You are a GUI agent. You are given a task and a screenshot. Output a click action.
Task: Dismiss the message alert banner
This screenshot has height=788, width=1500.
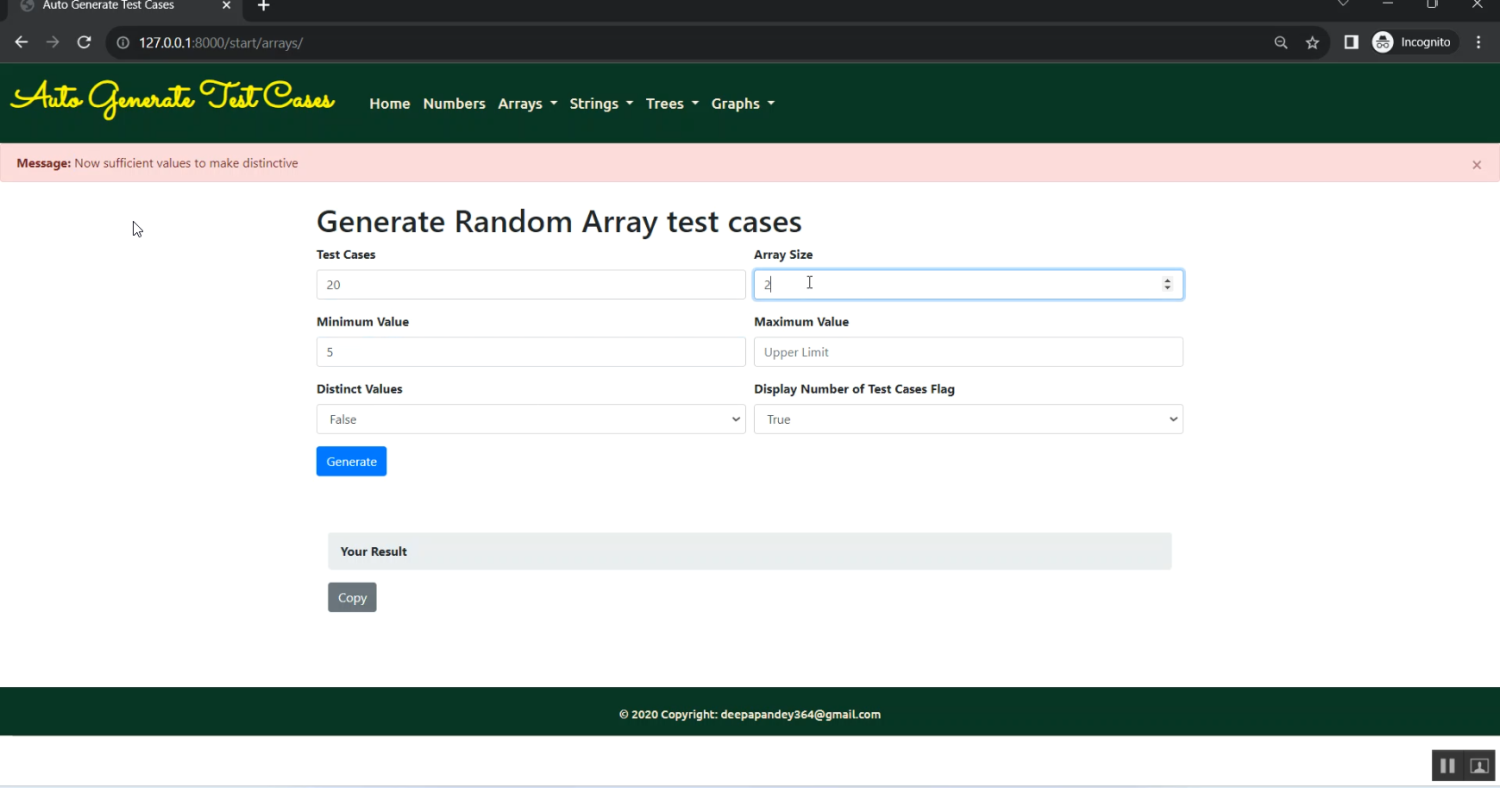point(1476,165)
